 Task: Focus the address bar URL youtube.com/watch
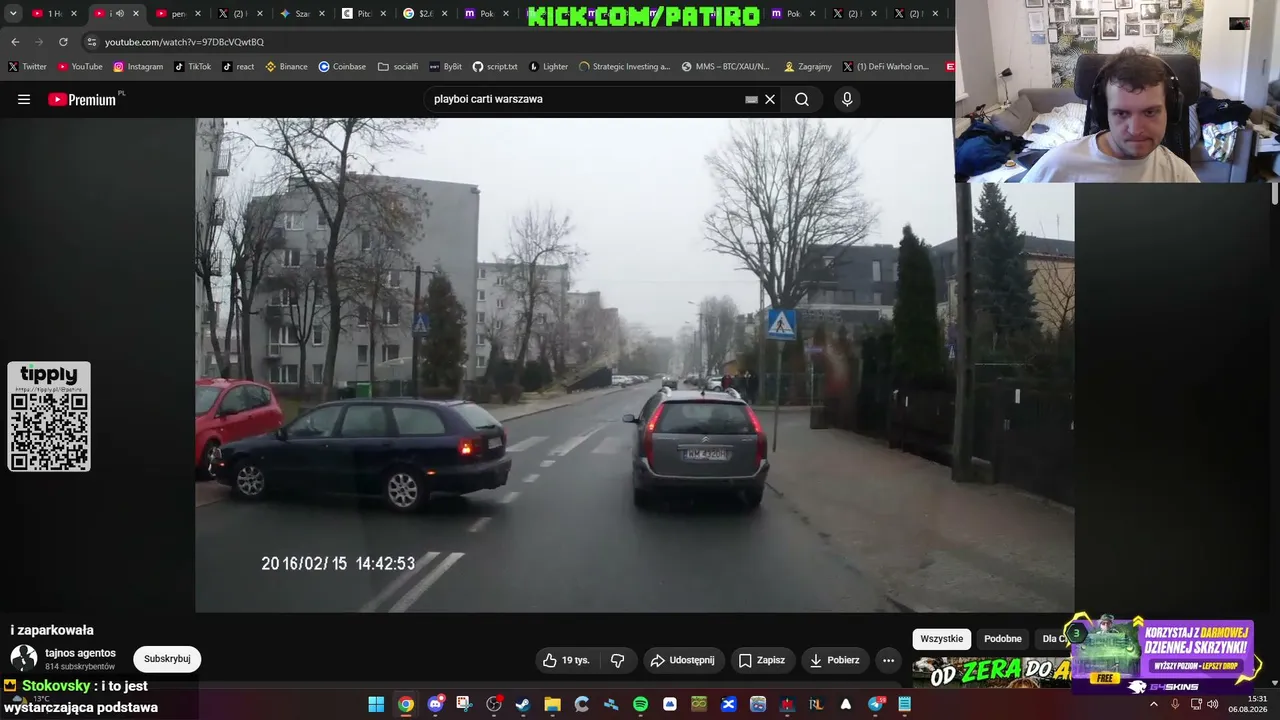(x=184, y=42)
